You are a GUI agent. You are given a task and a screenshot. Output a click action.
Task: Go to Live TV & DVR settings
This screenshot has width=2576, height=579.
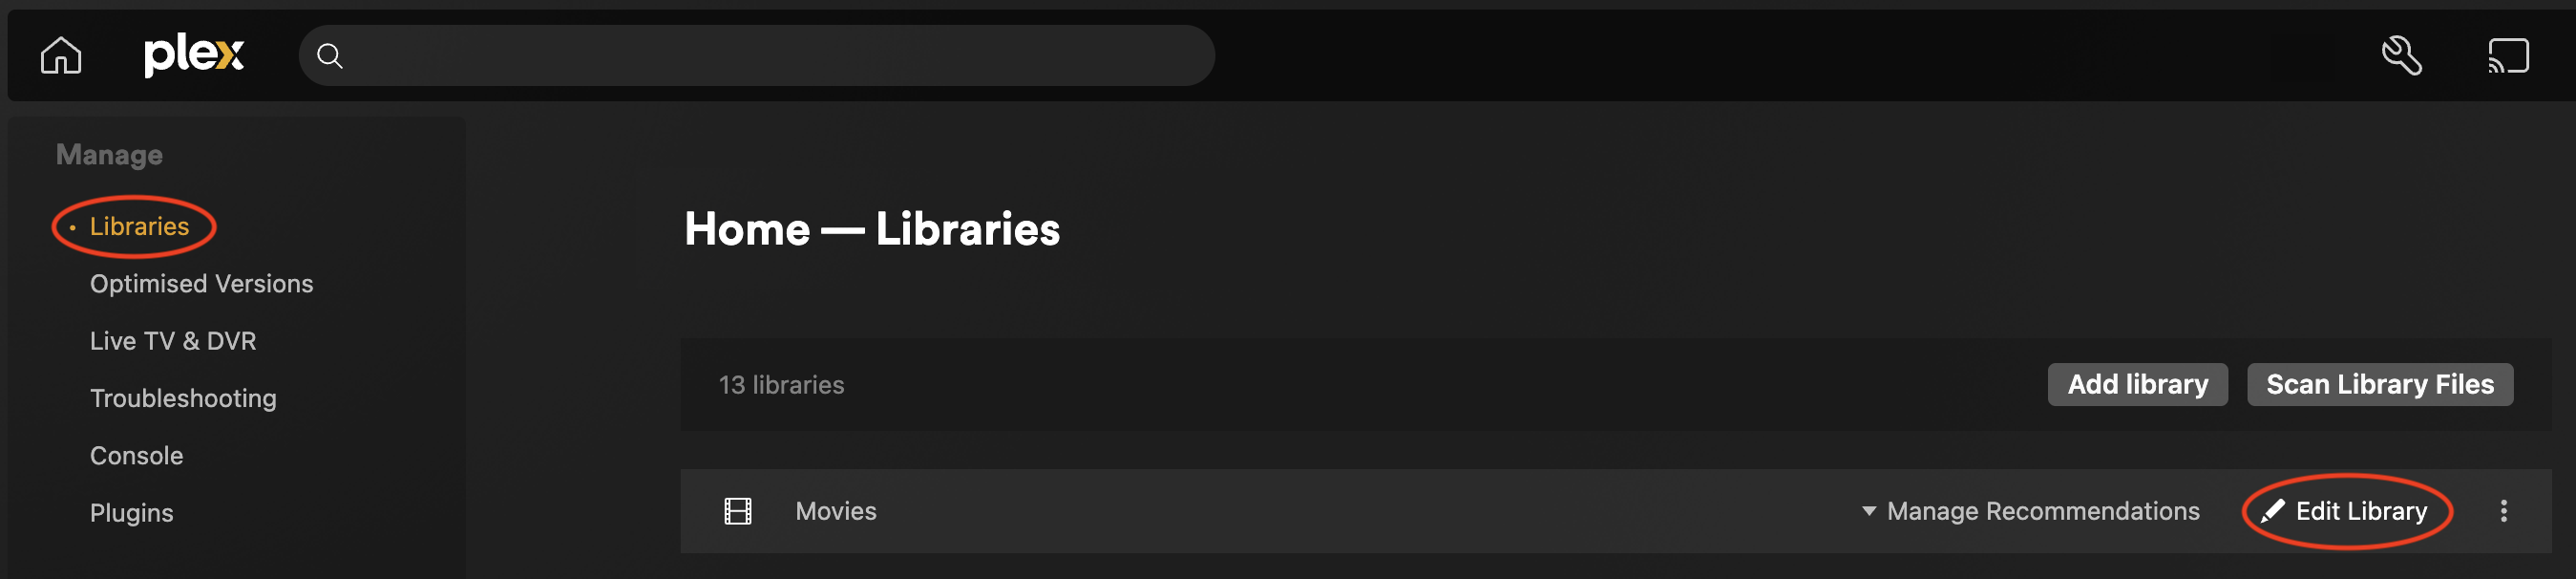[173, 341]
